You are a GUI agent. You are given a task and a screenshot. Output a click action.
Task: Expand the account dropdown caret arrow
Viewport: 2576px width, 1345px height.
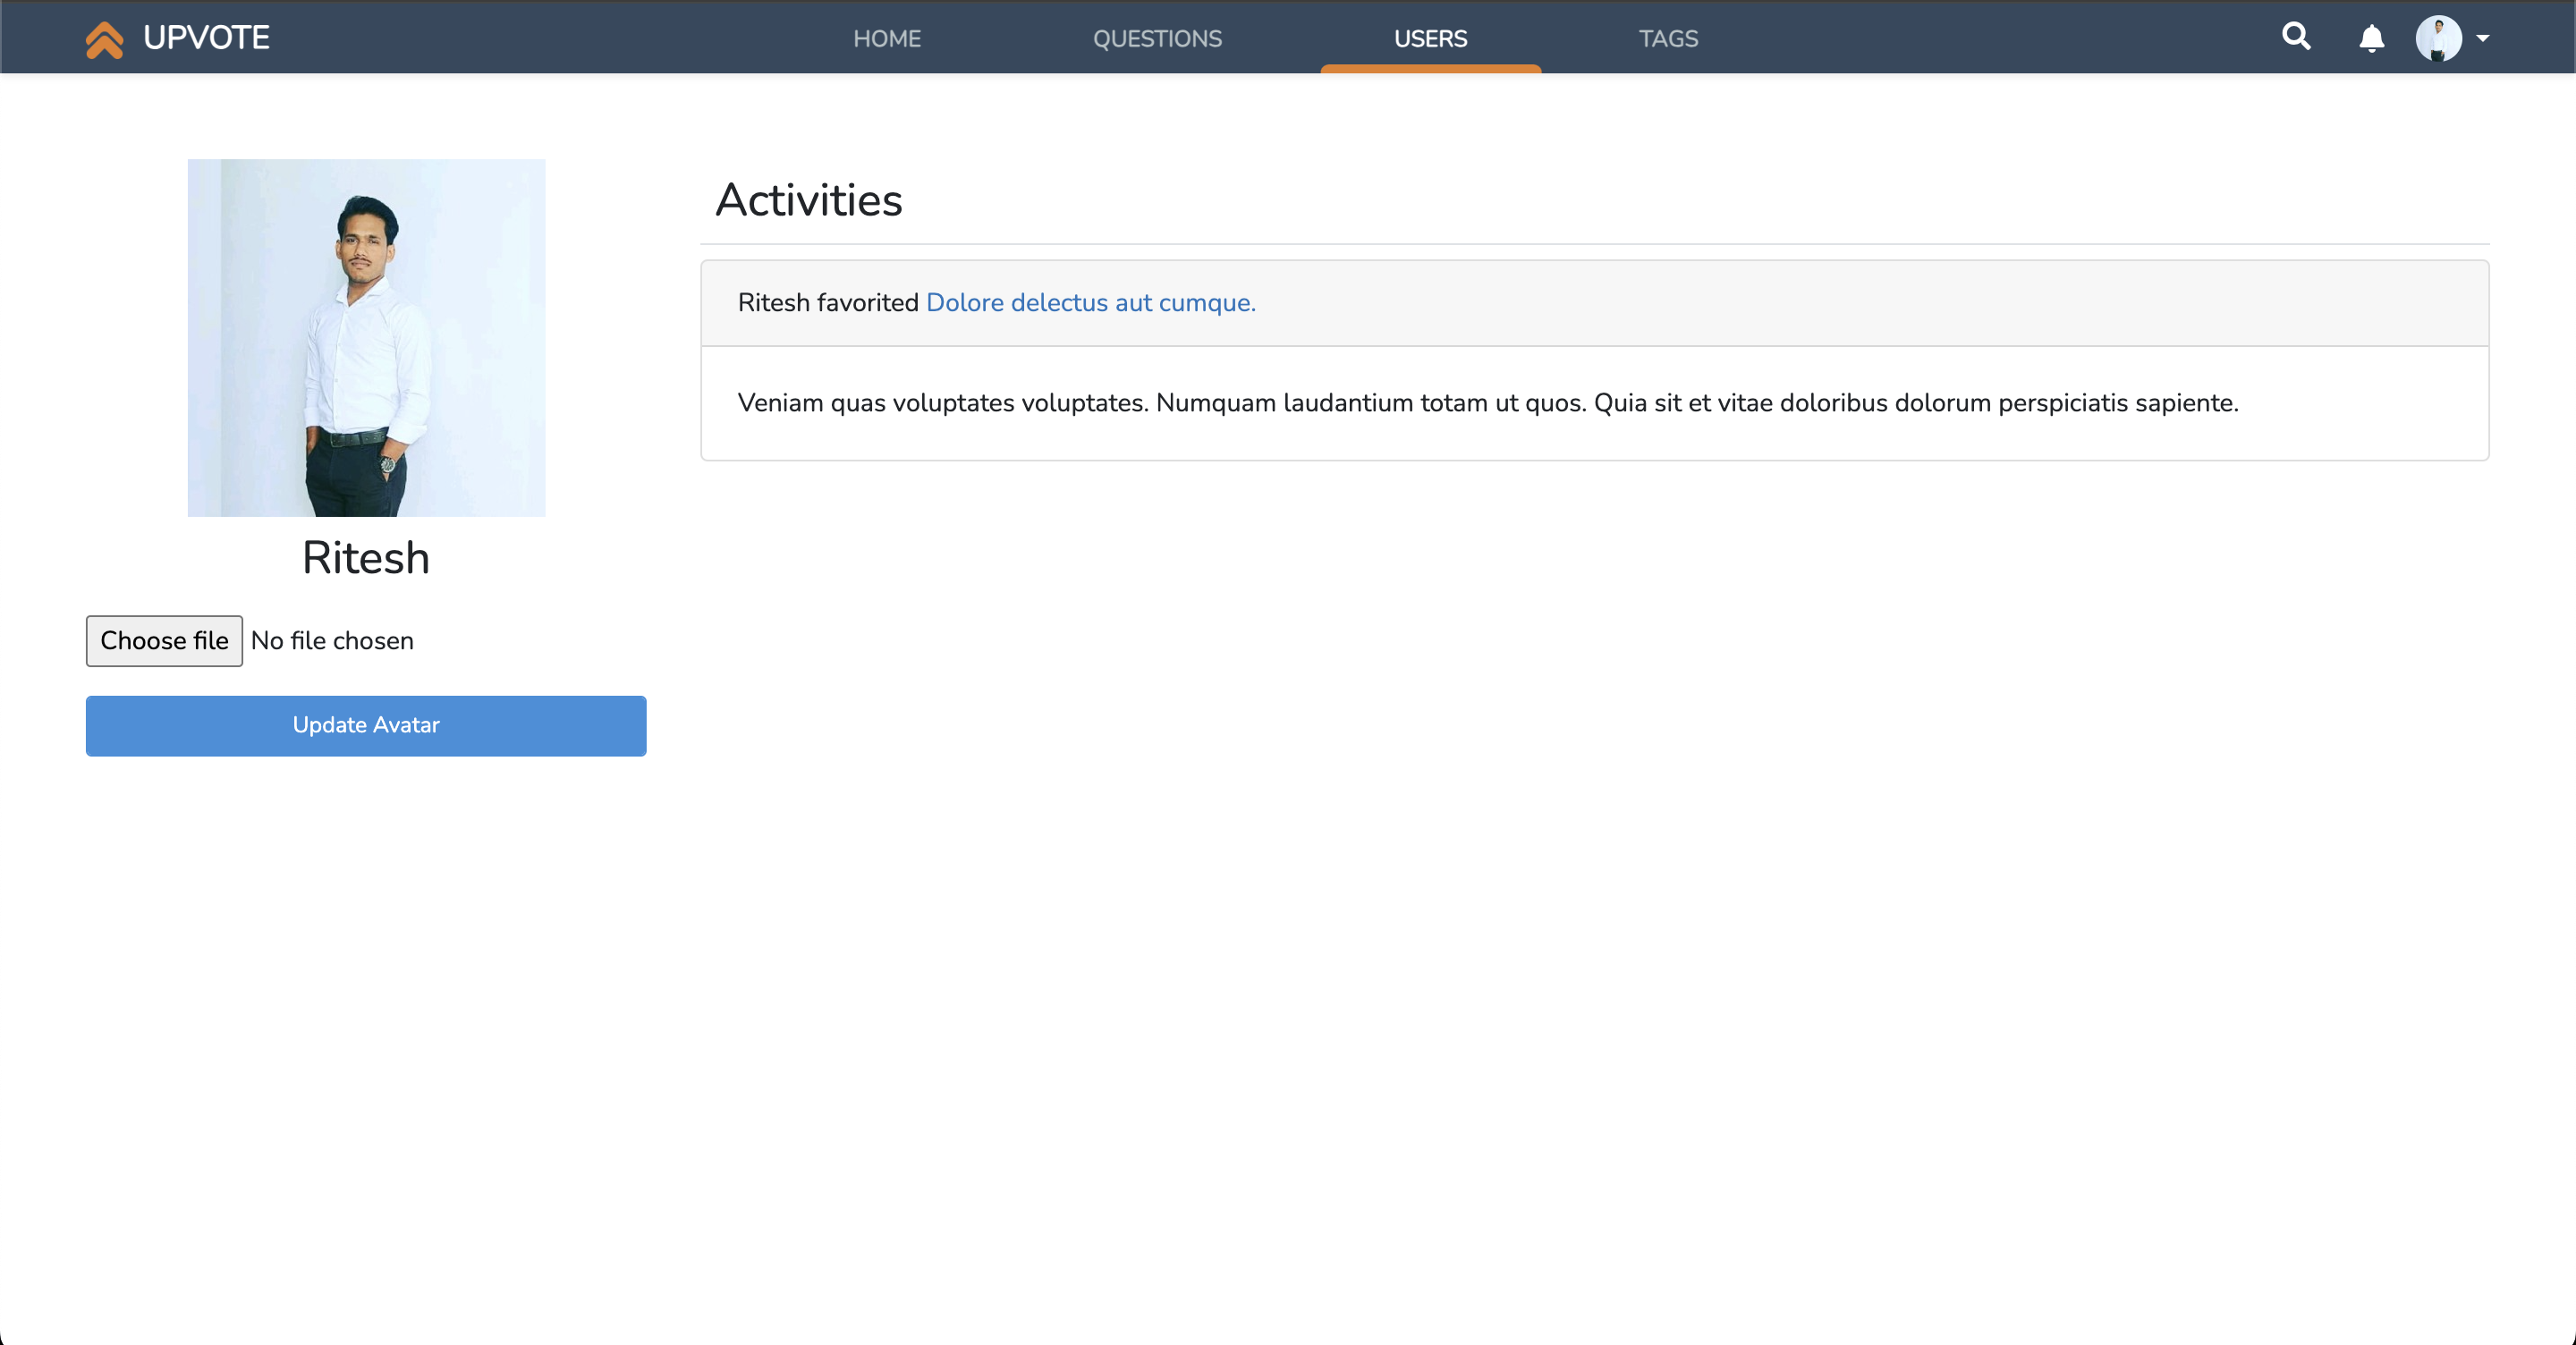[2483, 39]
